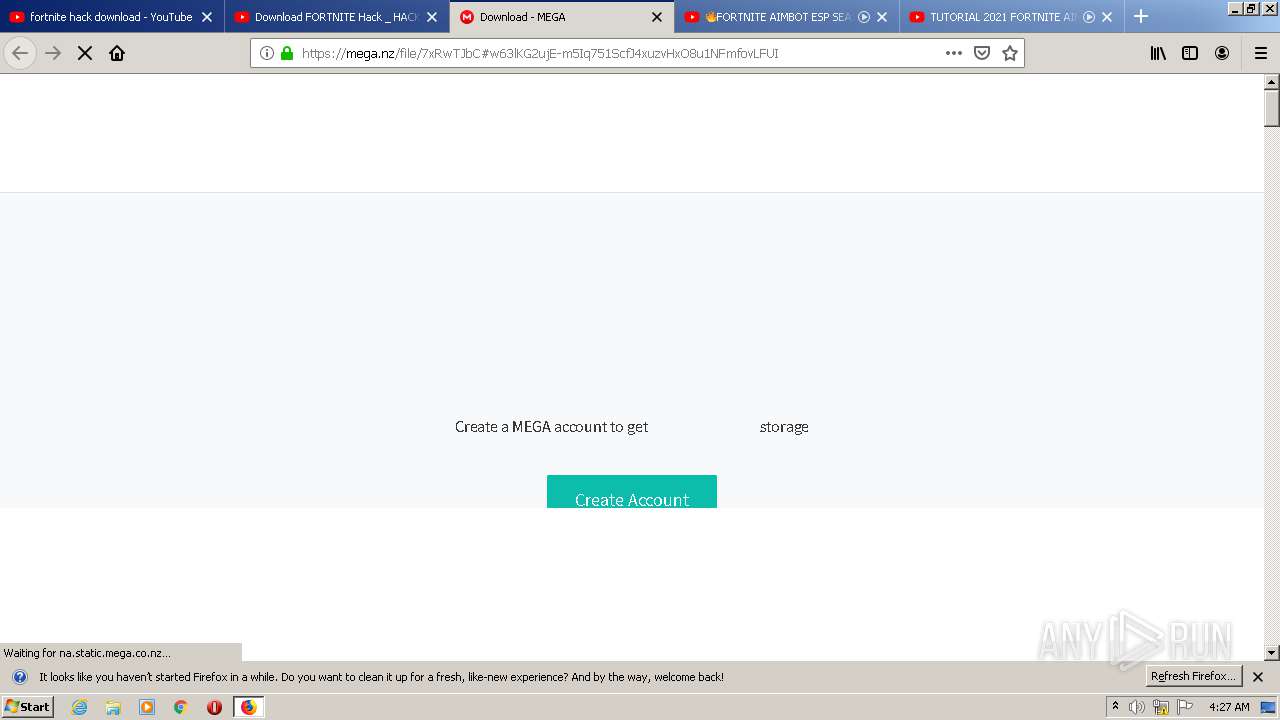Mute audio on FORTNITE AIMBOT tab
Image resolution: width=1280 pixels, height=720 pixels.
tap(864, 17)
